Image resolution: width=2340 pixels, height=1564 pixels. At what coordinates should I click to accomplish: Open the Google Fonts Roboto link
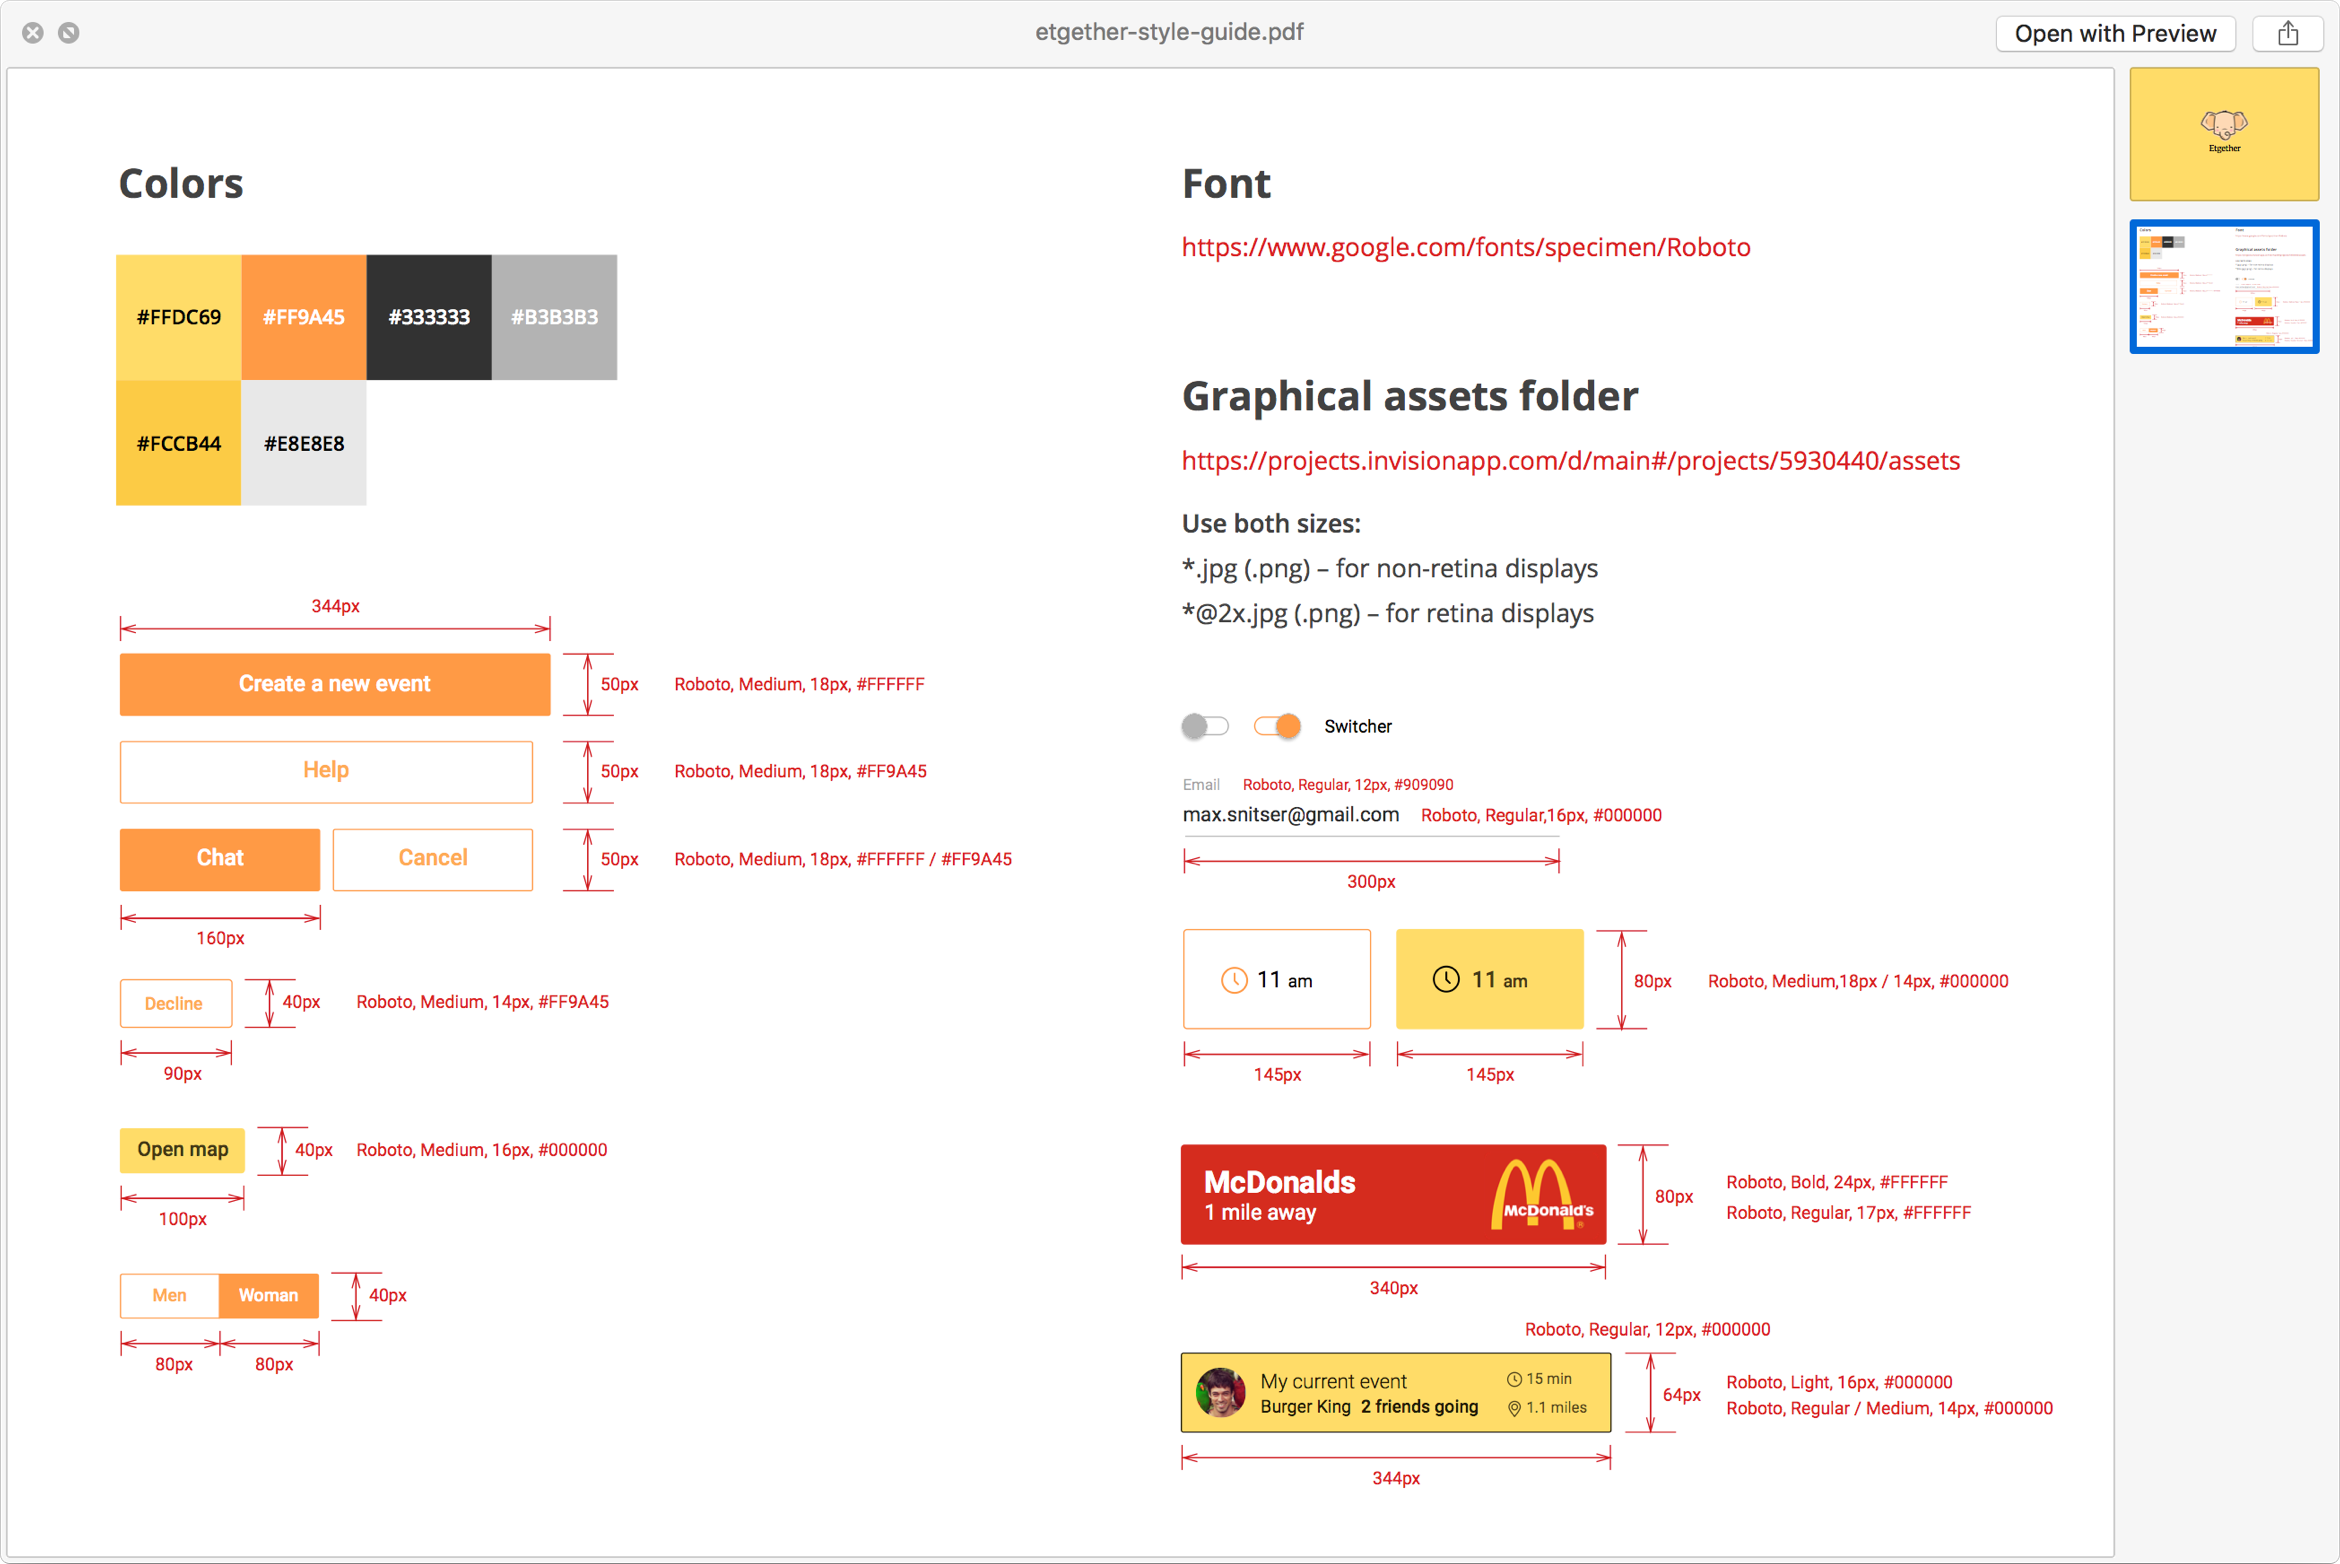(1465, 247)
